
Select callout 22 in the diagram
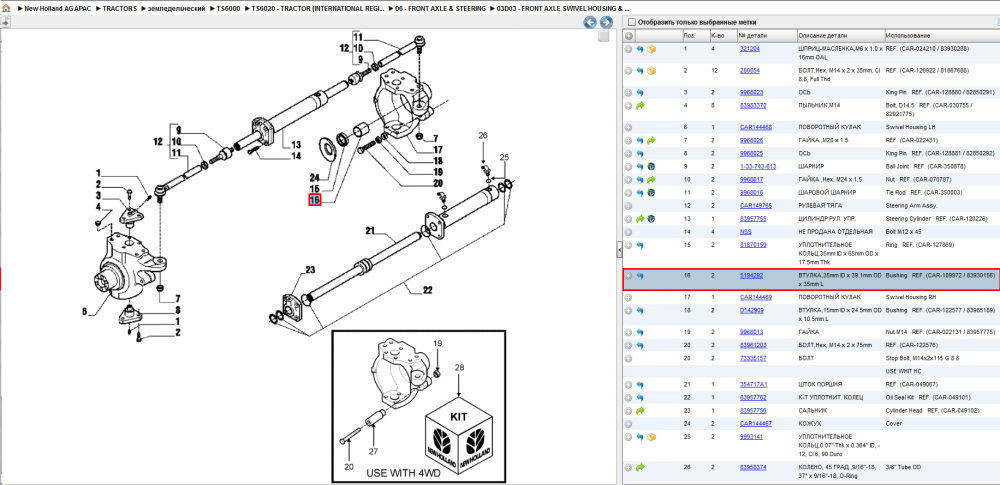tap(427, 290)
